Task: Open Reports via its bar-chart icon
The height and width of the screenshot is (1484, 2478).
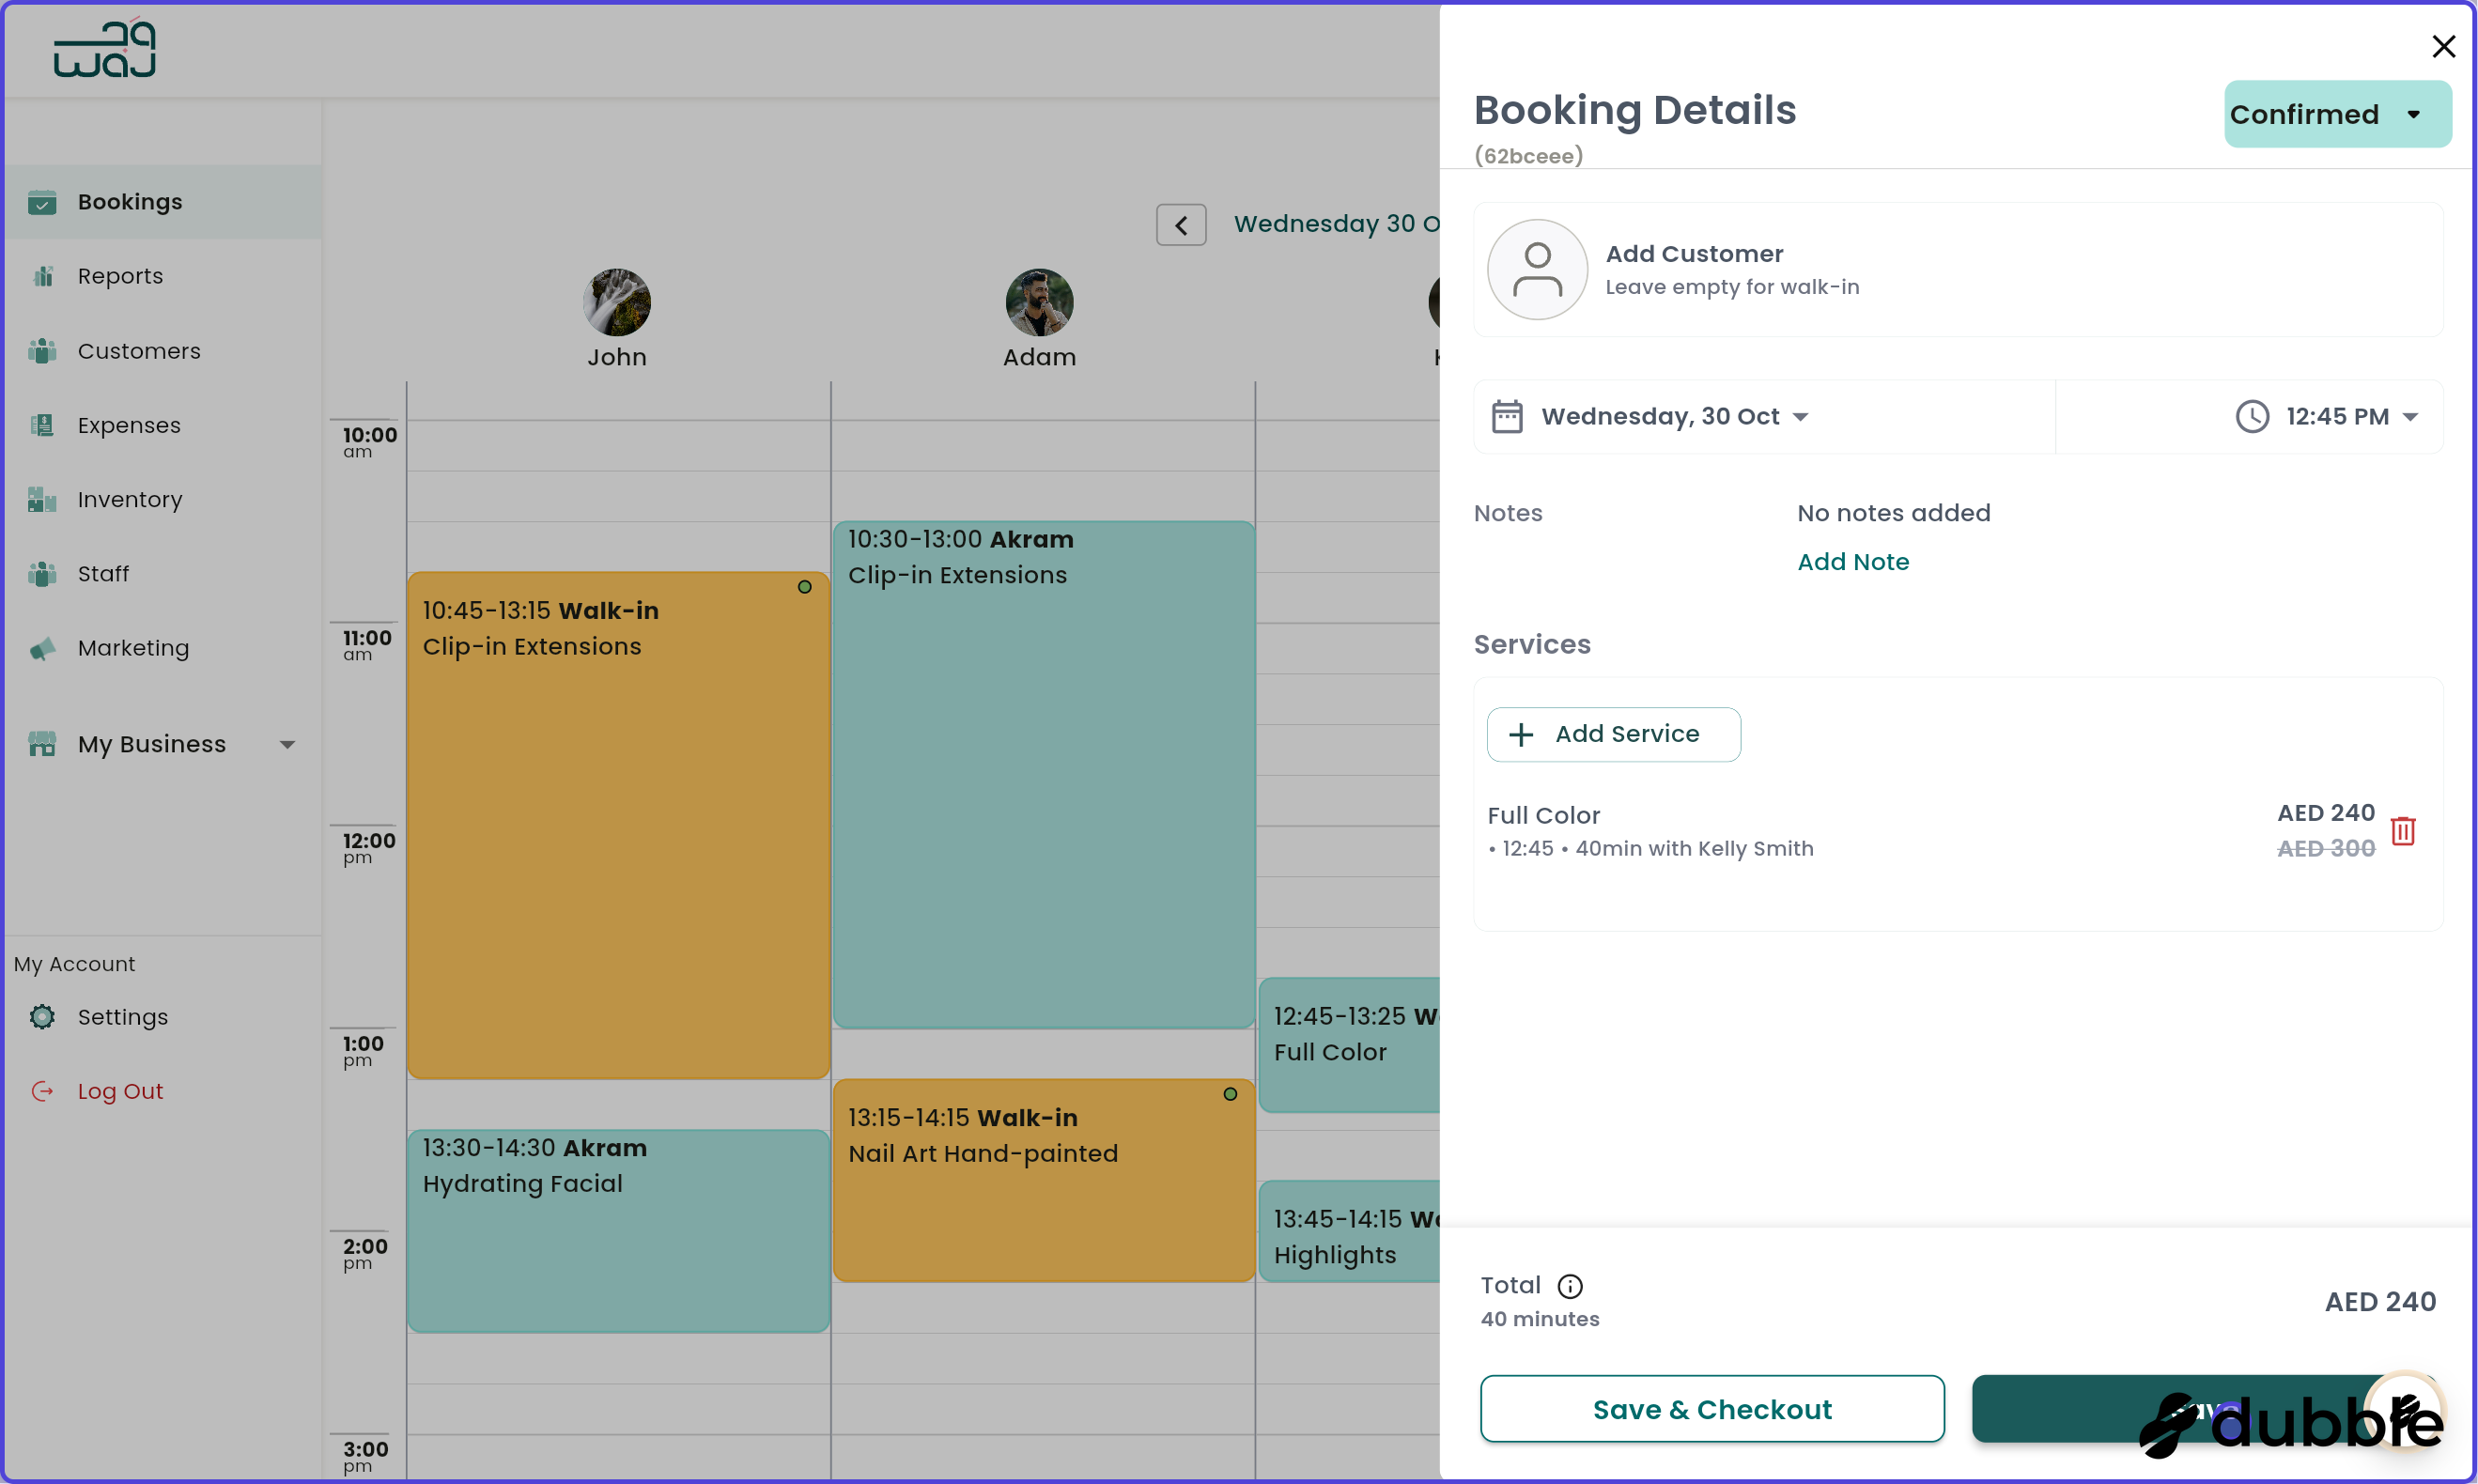Action: click(42, 276)
